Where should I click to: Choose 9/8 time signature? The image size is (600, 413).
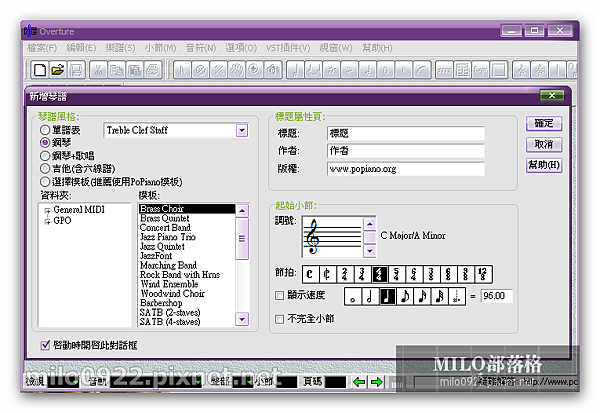(x=465, y=274)
